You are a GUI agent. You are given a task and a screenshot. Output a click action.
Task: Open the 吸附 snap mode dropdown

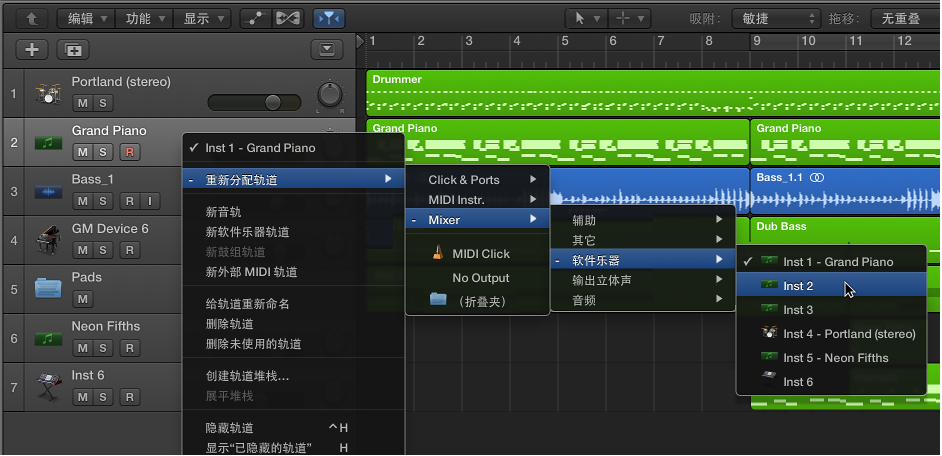pos(775,18)
